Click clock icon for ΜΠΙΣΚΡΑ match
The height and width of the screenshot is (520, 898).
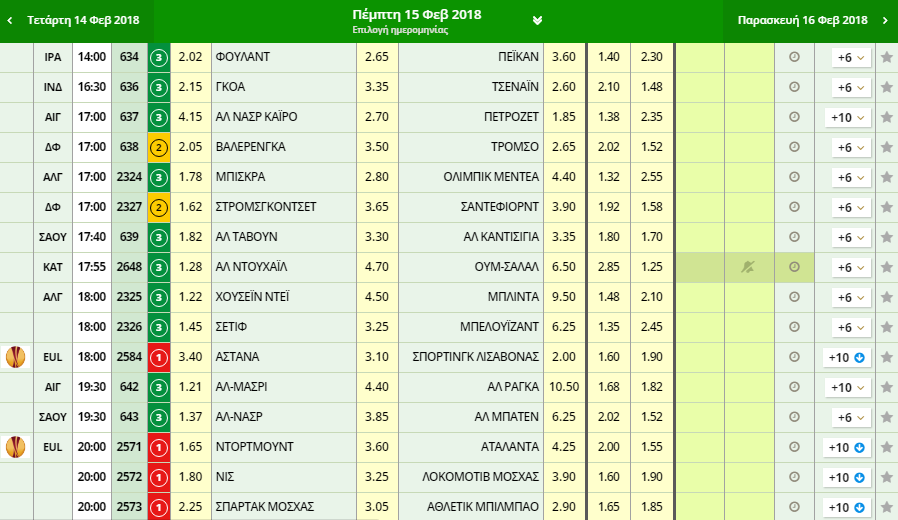pyautogui.click(x=795, y=178)
